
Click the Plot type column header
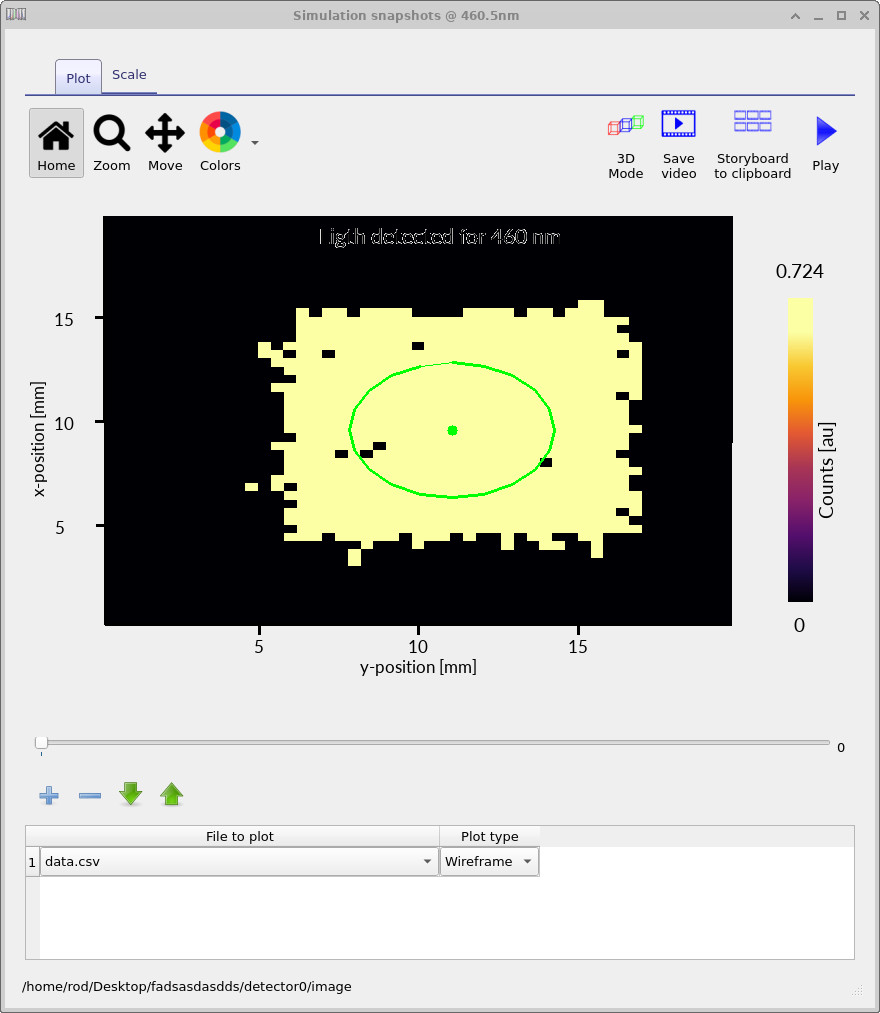tap(489, 836)
